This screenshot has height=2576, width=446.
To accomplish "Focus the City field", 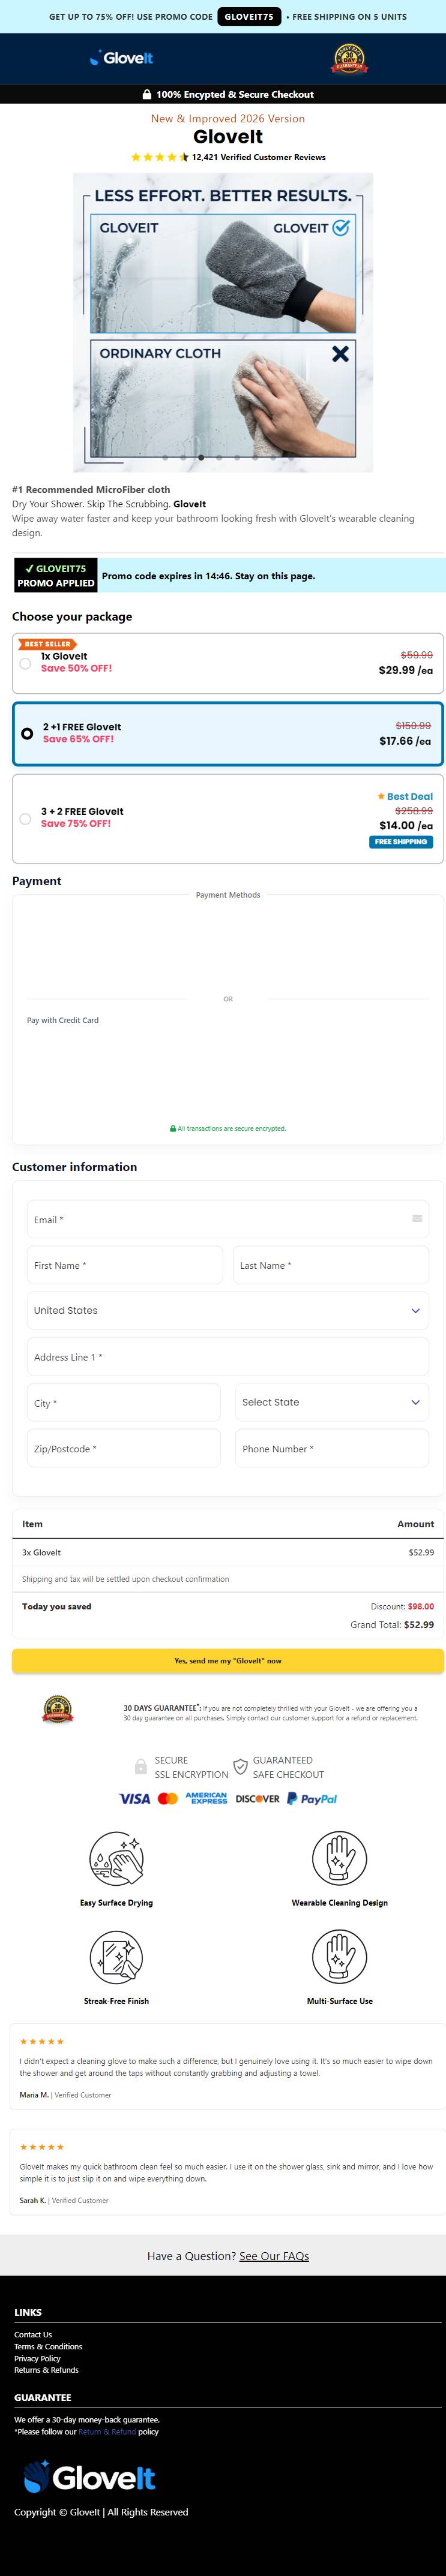I will [124, 1402].
